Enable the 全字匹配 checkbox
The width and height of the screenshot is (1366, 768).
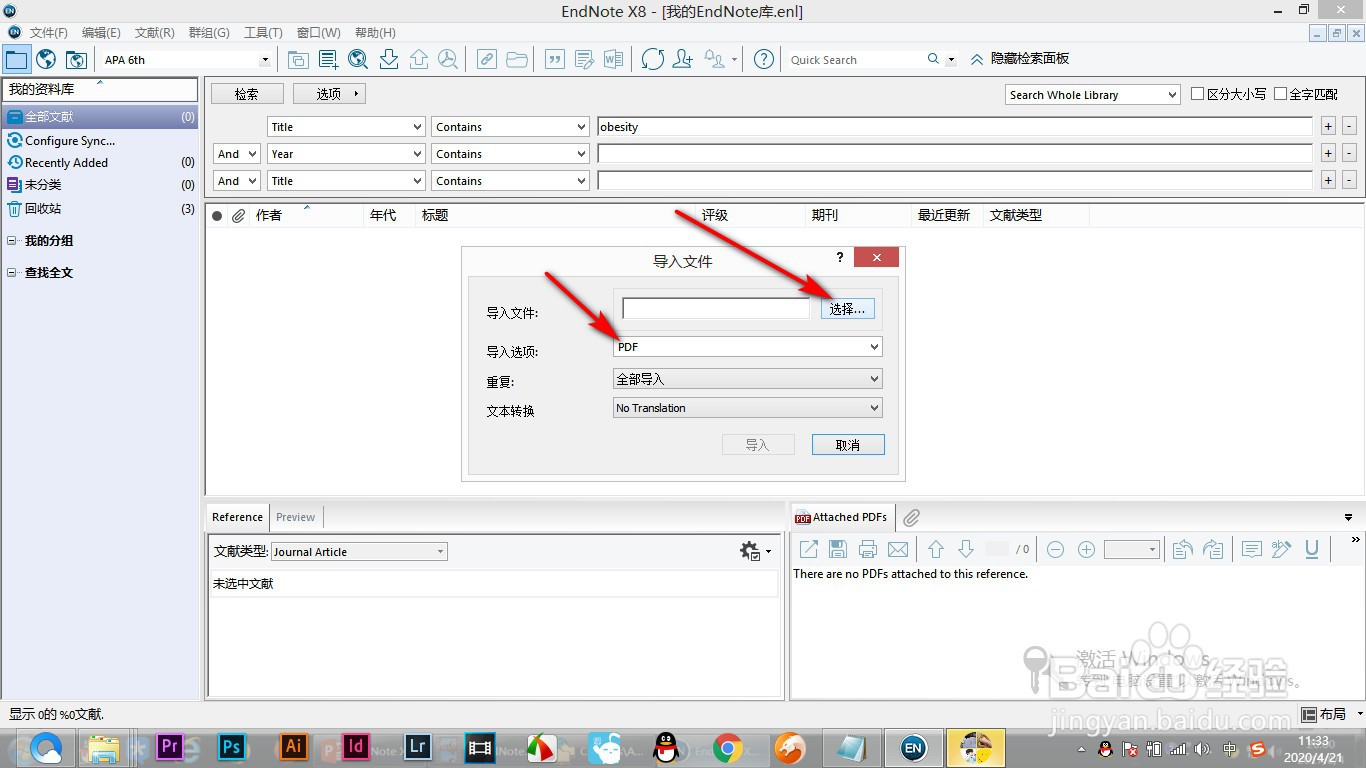1280,94
